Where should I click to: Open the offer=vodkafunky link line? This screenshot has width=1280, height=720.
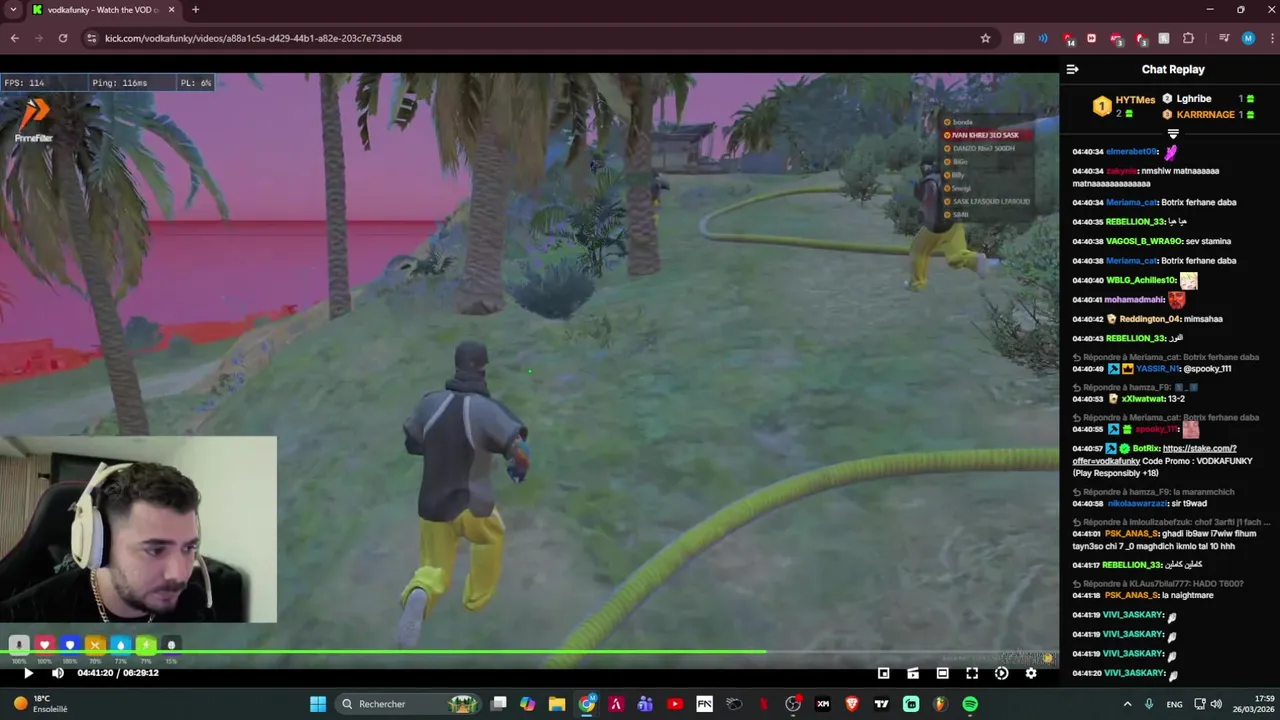(1106, 461)
